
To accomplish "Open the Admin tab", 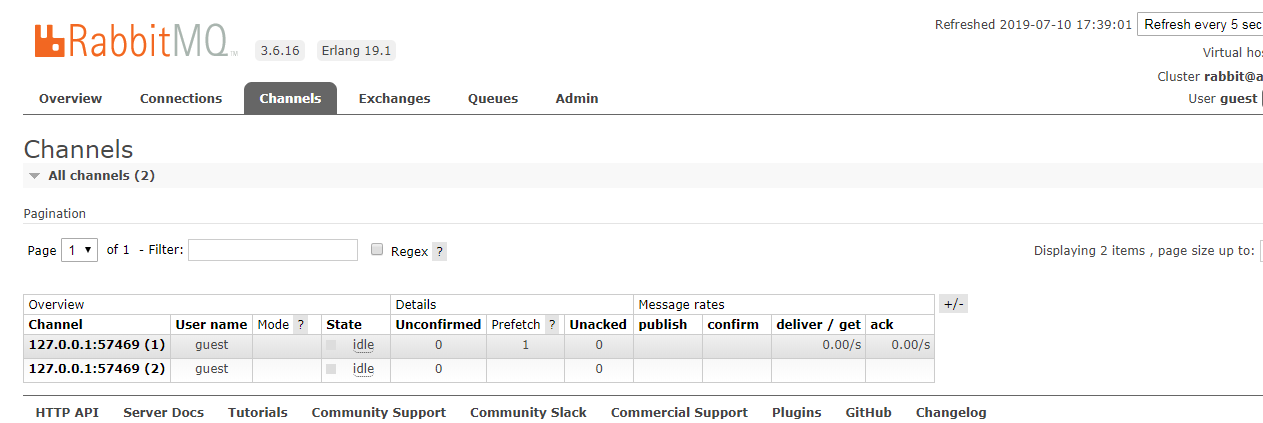I will coord(577,98).
